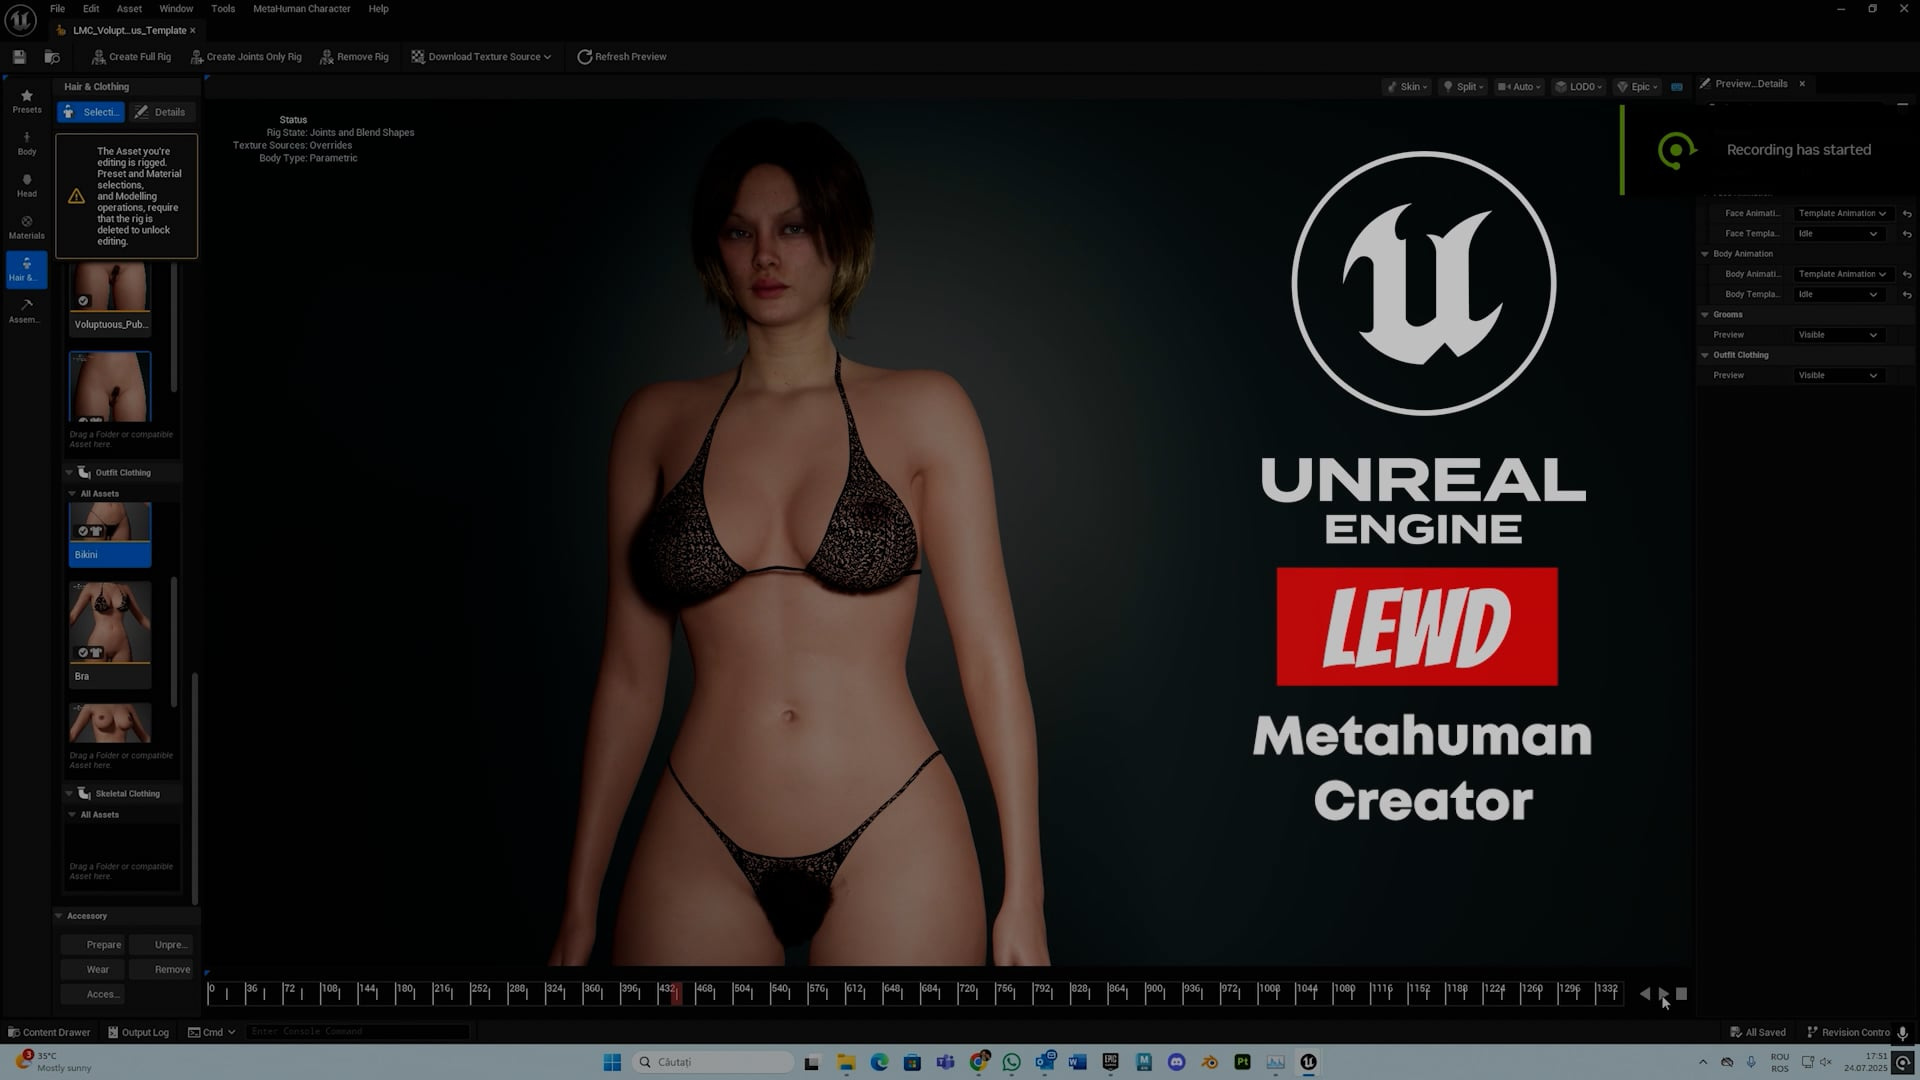This screenshot has height=1080, width=1920.
Task: Open the Edit menu
Action: click(91, 9)
